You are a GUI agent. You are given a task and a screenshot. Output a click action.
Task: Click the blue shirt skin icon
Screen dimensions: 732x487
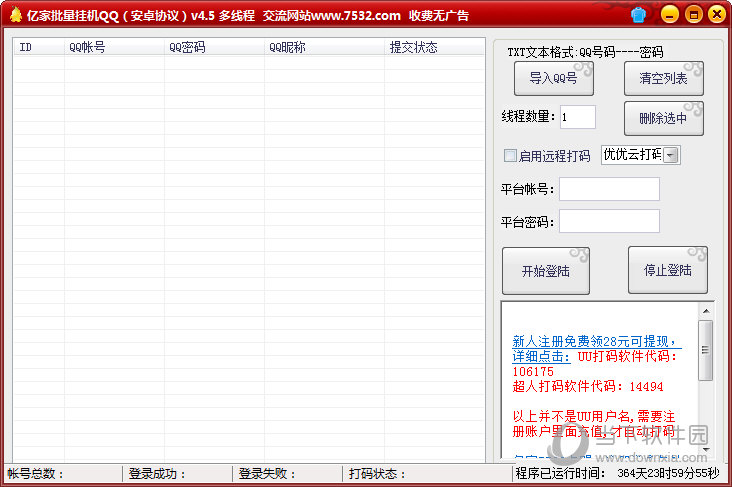tap(638, 15)
